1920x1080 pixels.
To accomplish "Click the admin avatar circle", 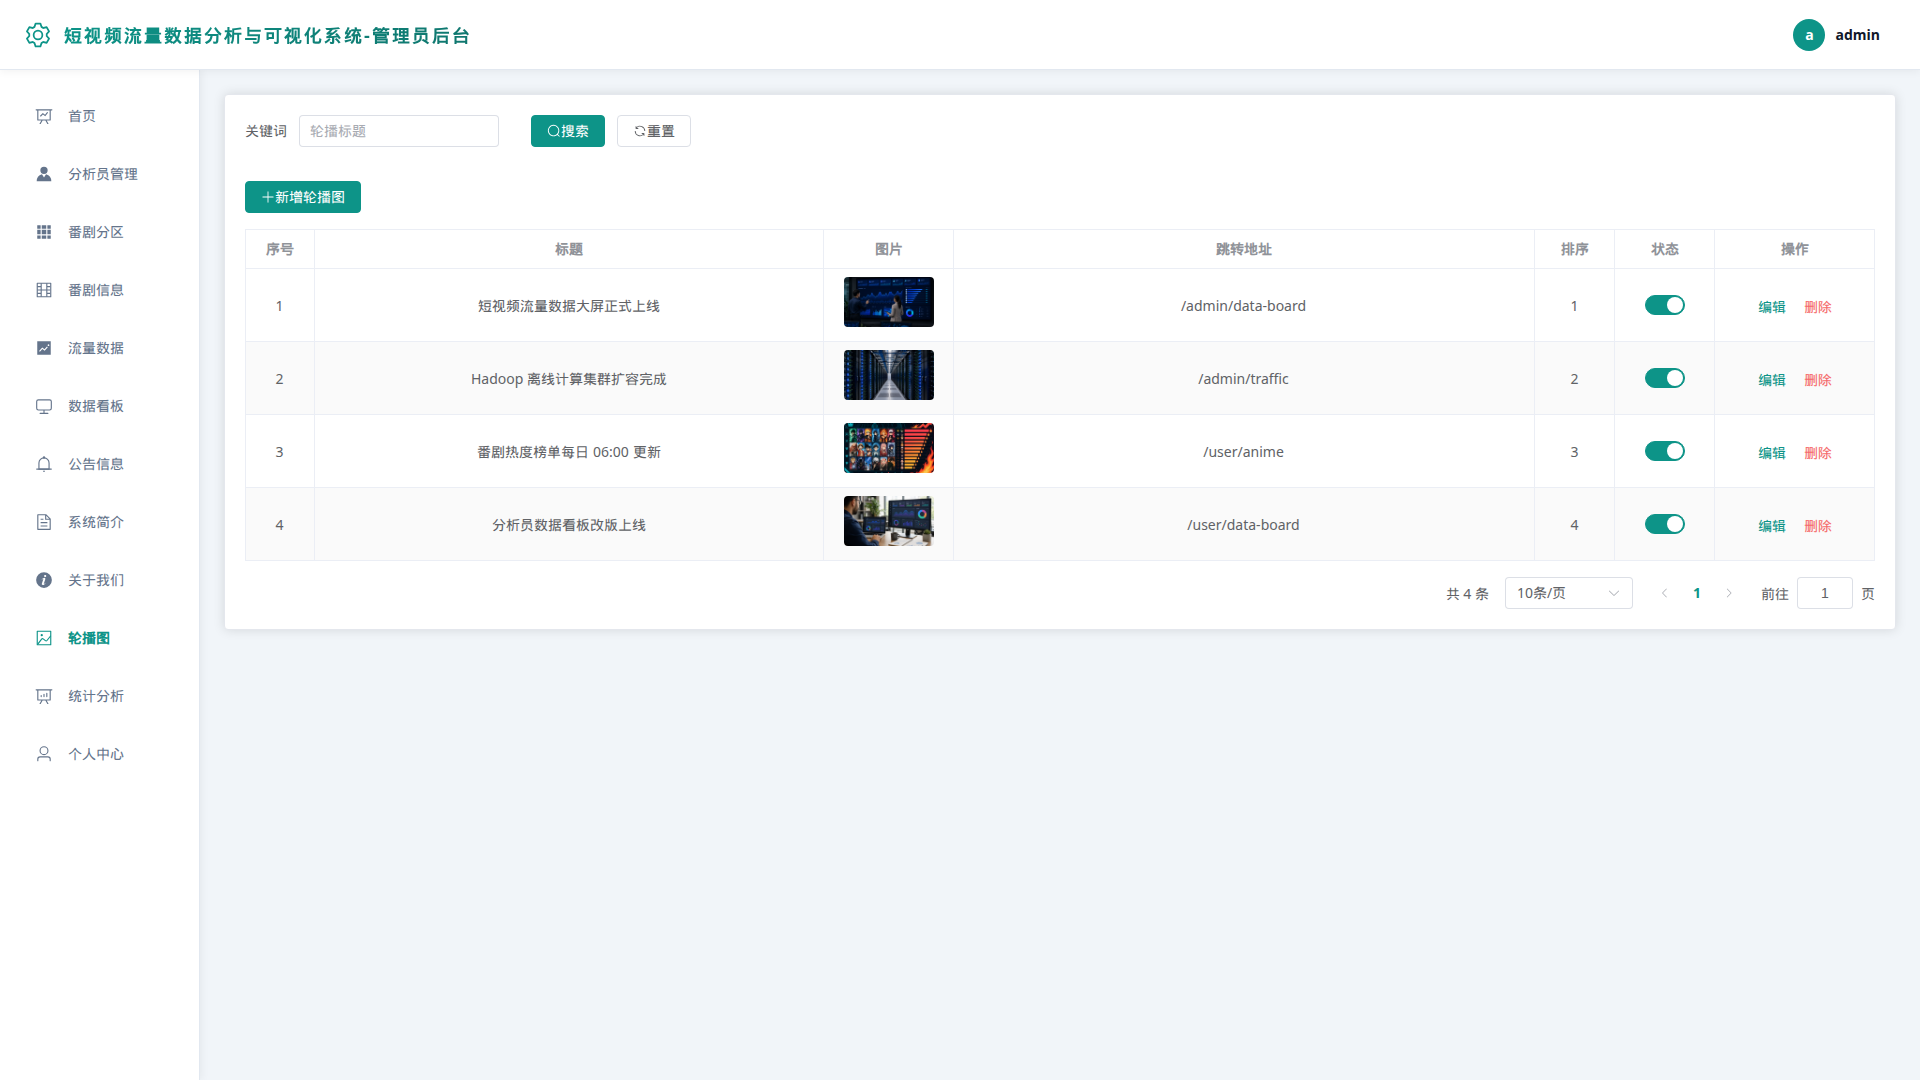I will click(x=1808, y=35).
